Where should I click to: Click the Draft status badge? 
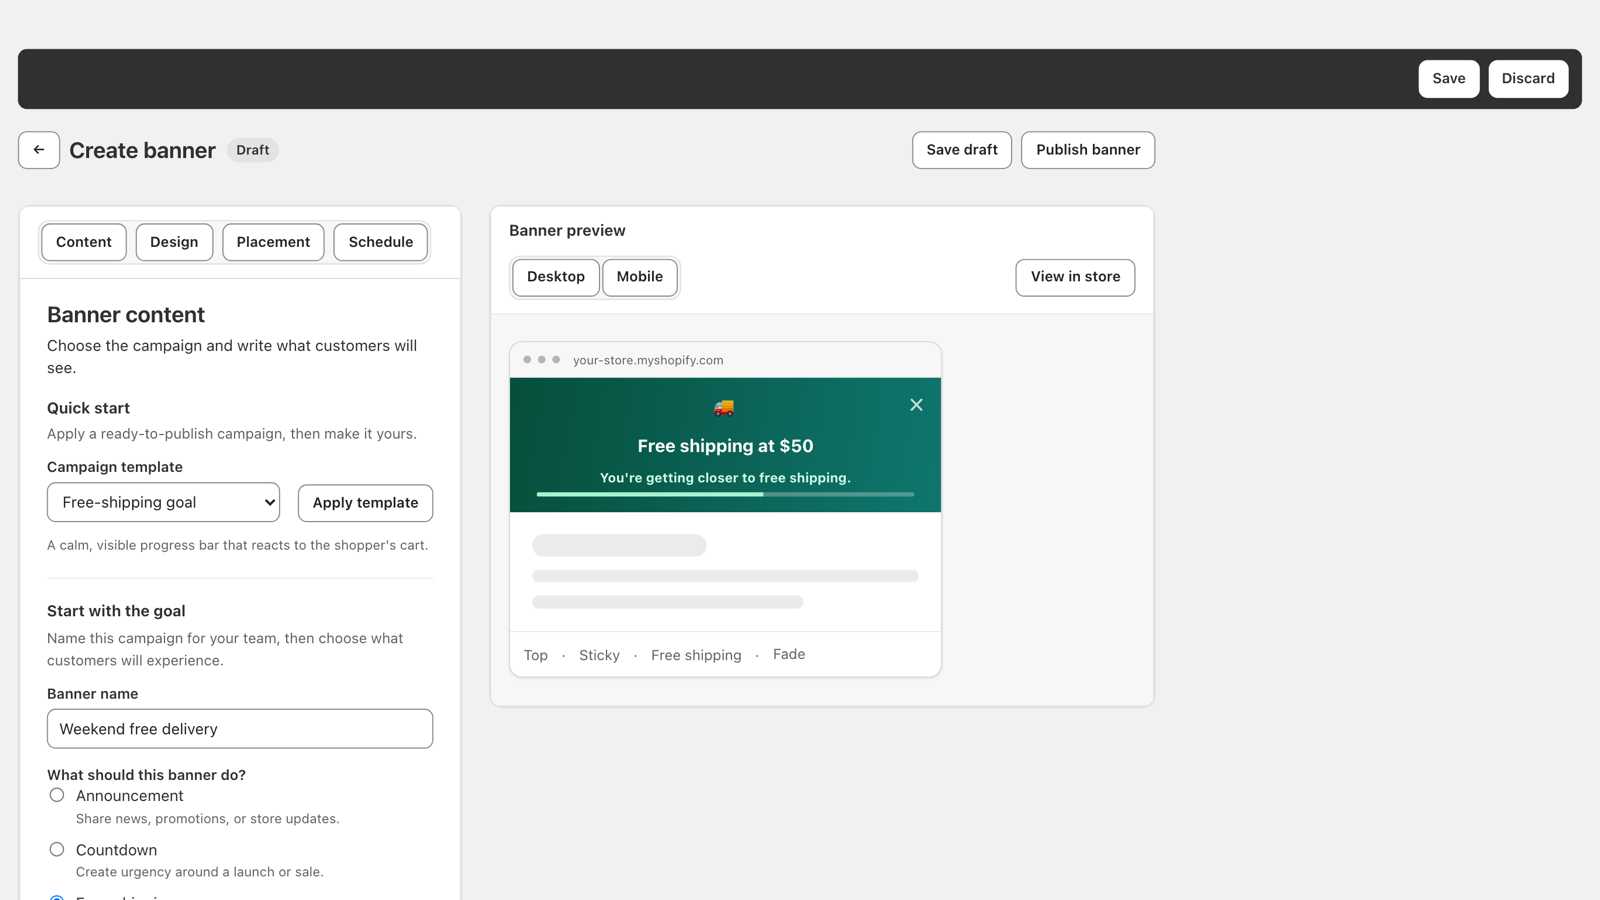pyautogui.click(x=253, y=150)
